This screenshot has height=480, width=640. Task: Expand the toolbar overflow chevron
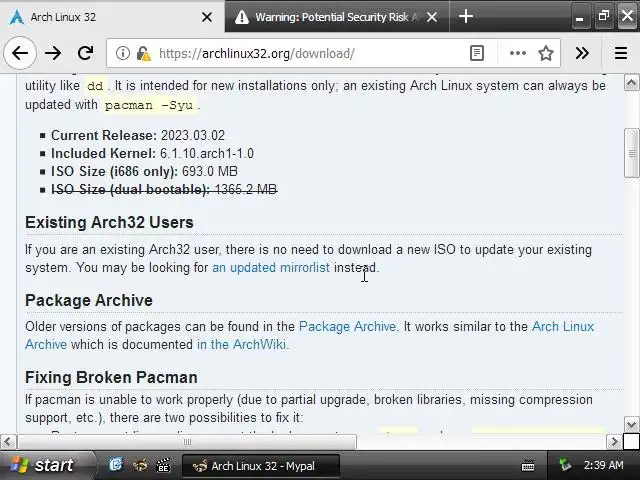click(582, 54)
